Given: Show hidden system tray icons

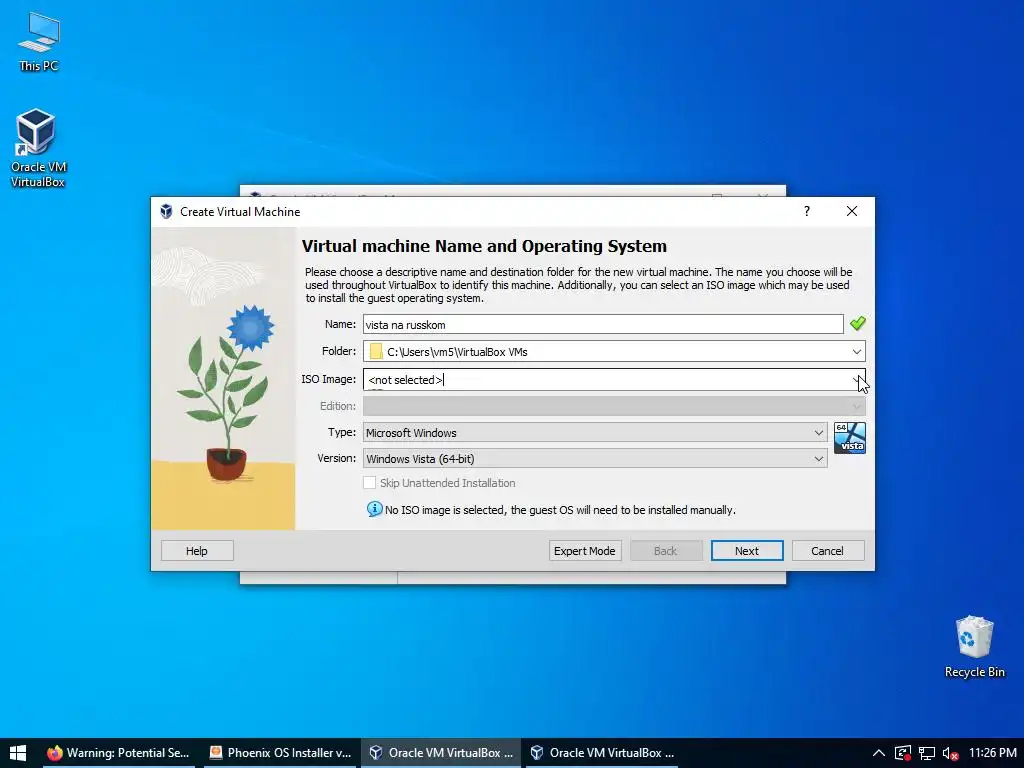Looking at the screenshot, I should click(879, 753).
